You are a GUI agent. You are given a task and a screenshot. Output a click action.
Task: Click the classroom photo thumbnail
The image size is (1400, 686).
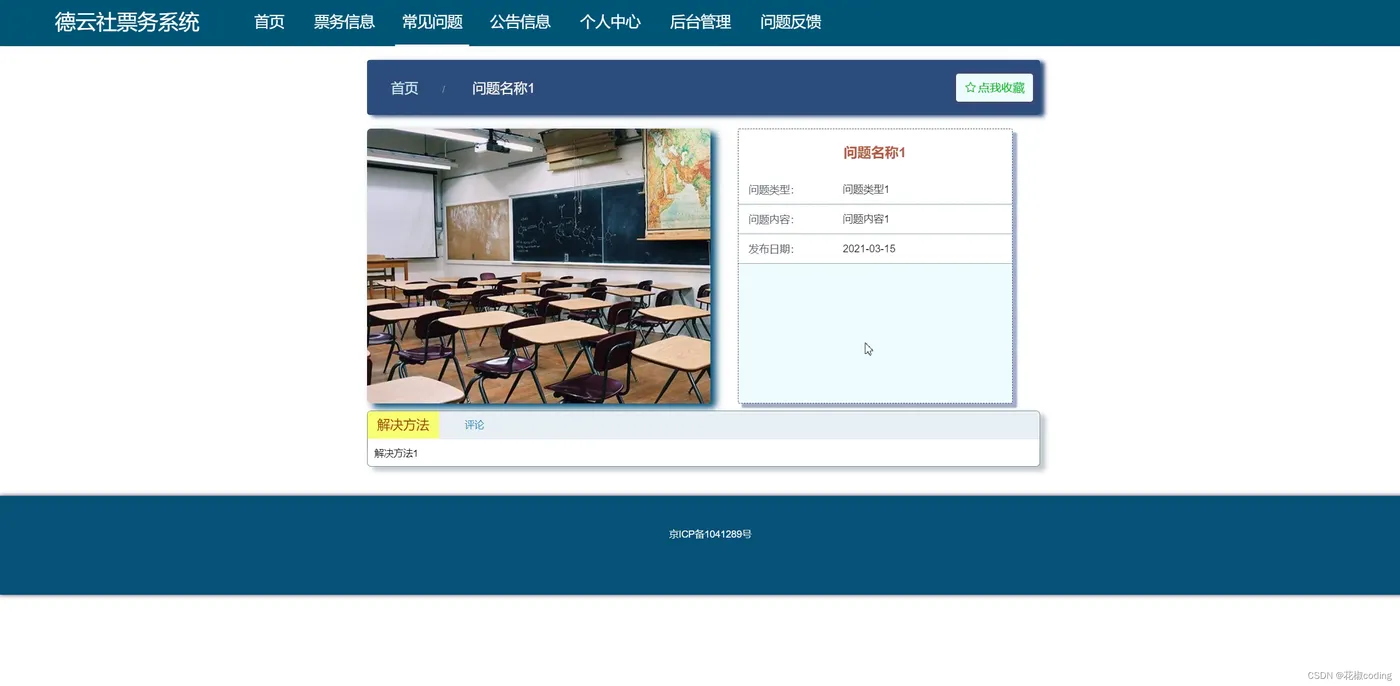pos(539,266)
